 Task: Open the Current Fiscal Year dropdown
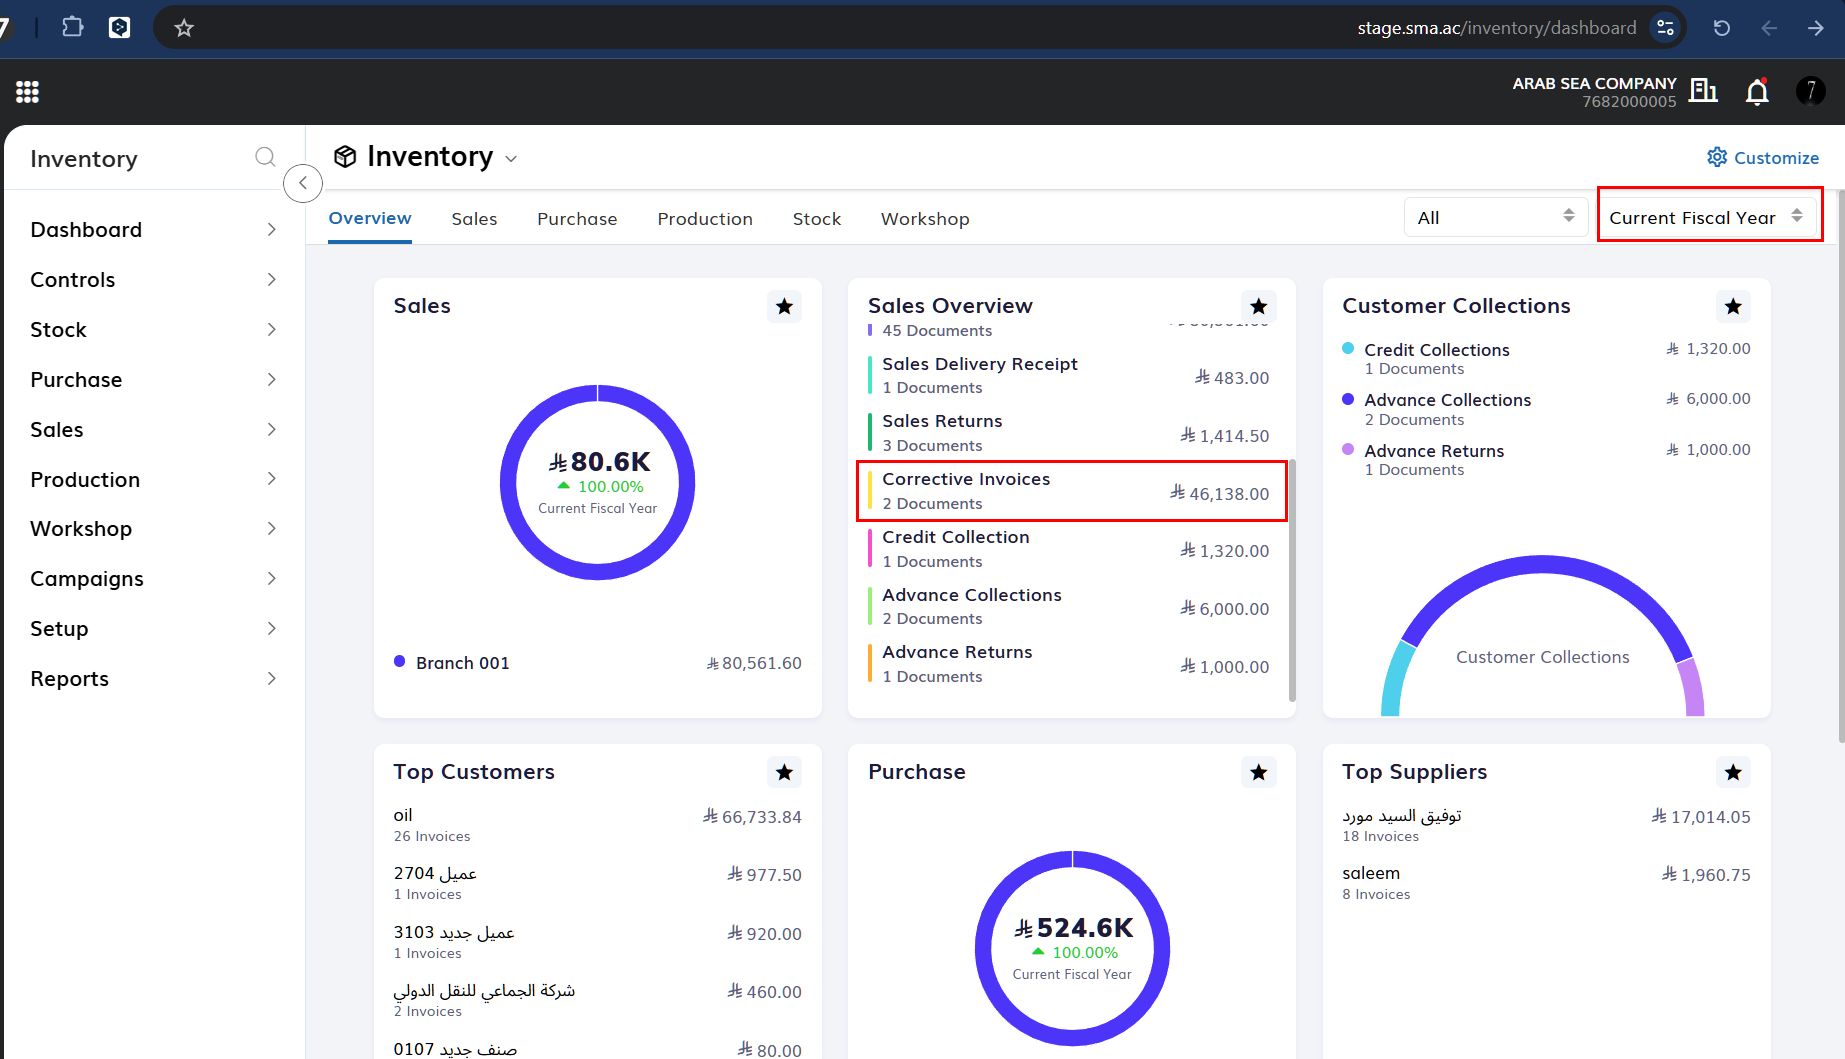[1710, 217]
